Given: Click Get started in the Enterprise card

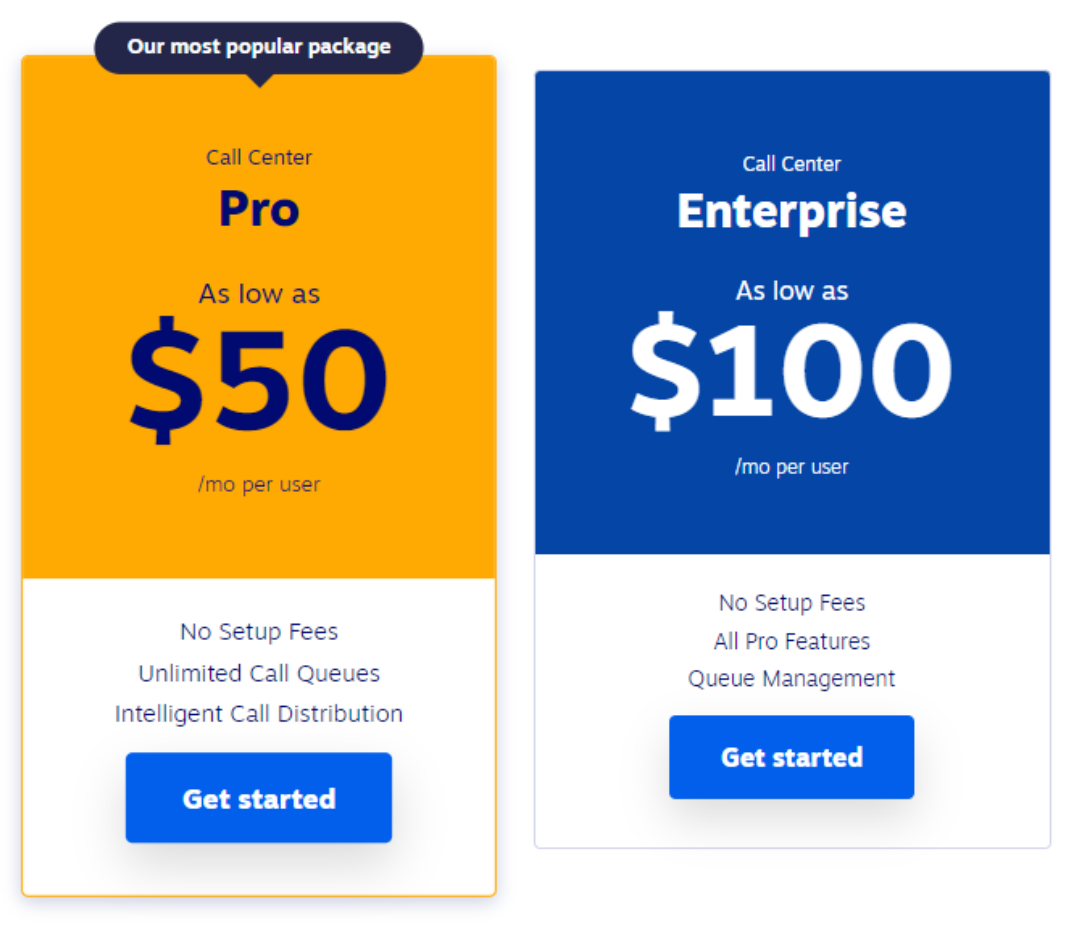Looking at the screenshot, I should coord(791,757).
